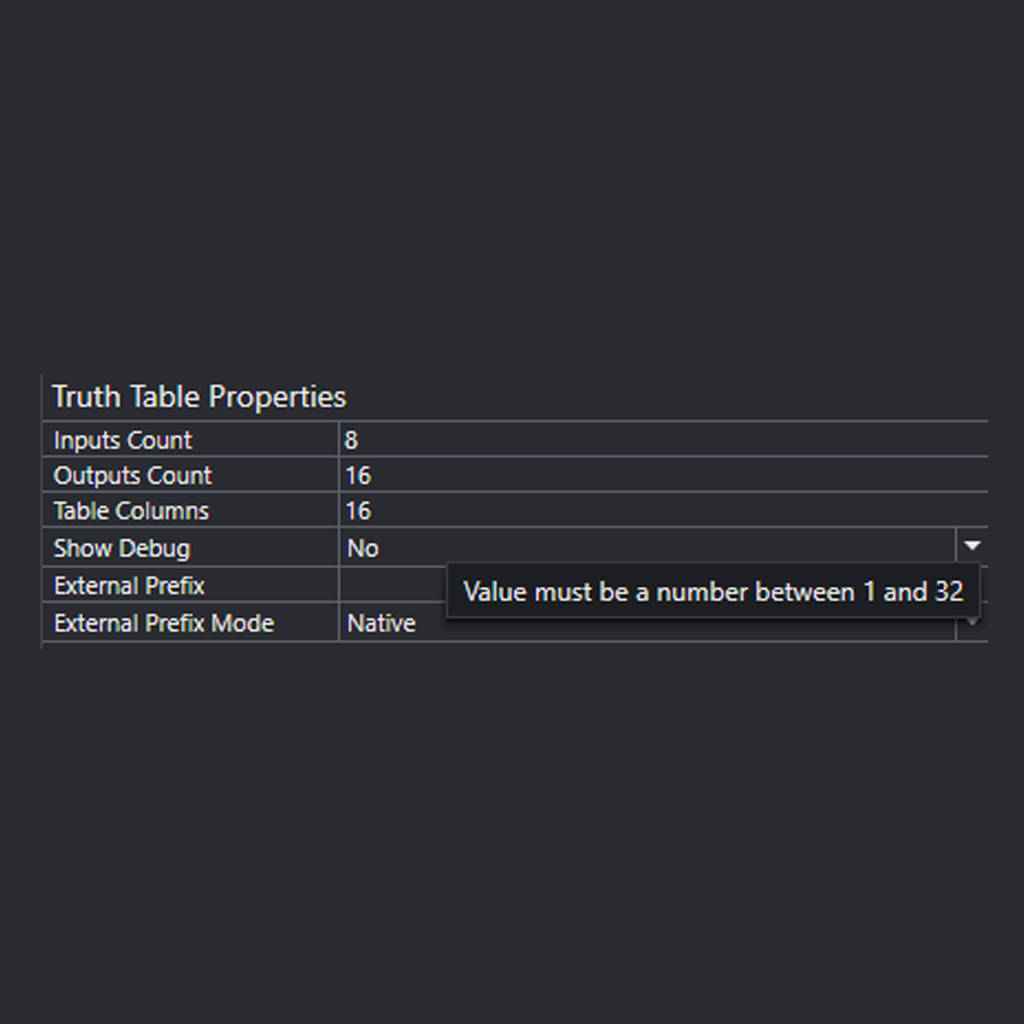Viewport: 1024px width, 1024px height.
Task: Click the Show Debug No value
Action: (x=362, y=548)
